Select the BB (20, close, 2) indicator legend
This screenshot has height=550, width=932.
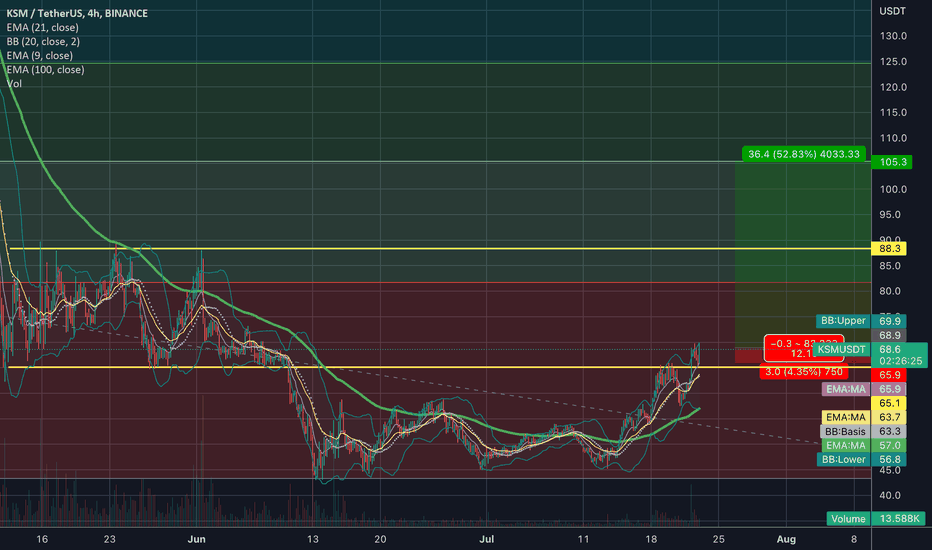click(x=43, y=42)
